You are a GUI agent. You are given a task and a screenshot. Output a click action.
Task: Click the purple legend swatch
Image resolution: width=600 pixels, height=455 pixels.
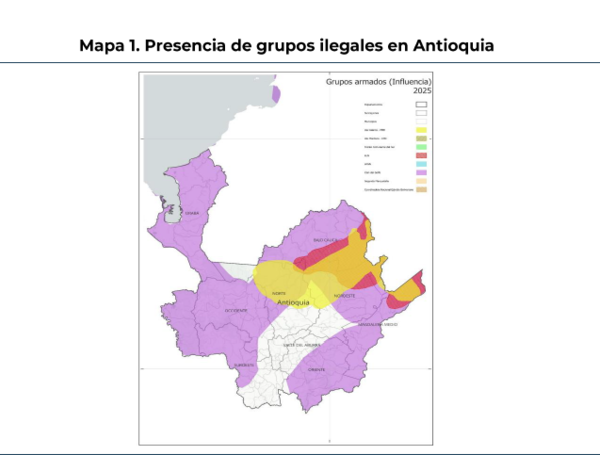421,173
